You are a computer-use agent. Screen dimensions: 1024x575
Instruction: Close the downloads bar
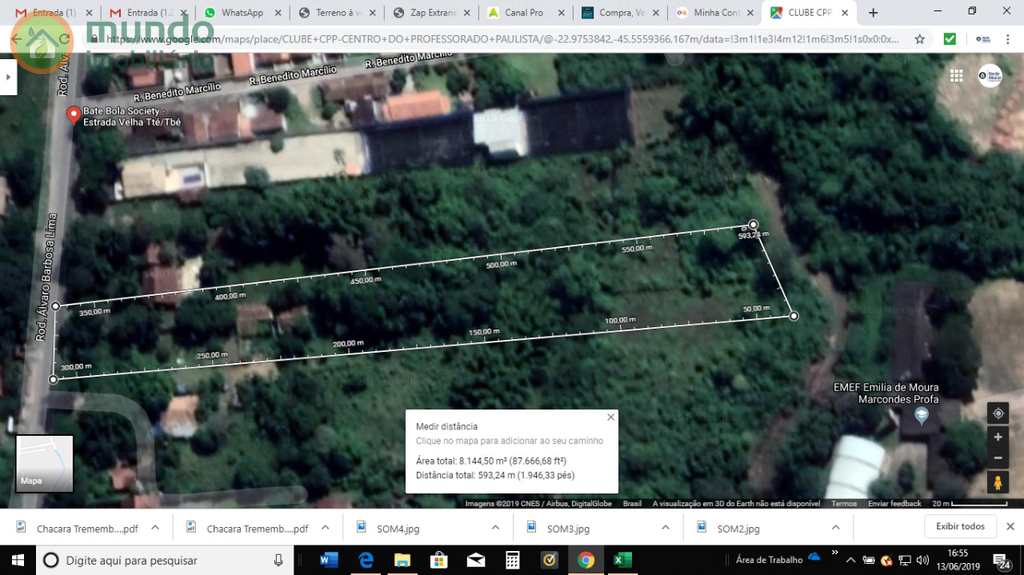1010,526
